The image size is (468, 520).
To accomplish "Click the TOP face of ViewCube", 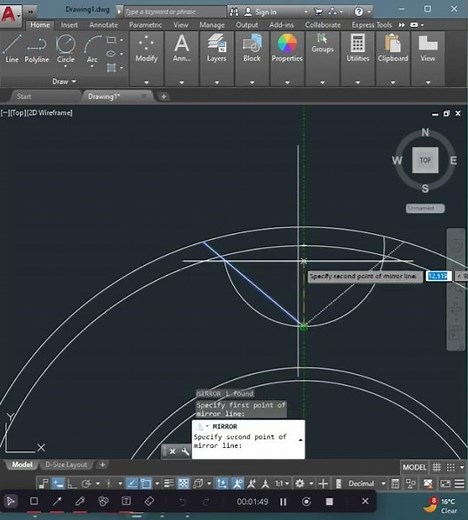I will pyautogui.click(x=425, y=160).
